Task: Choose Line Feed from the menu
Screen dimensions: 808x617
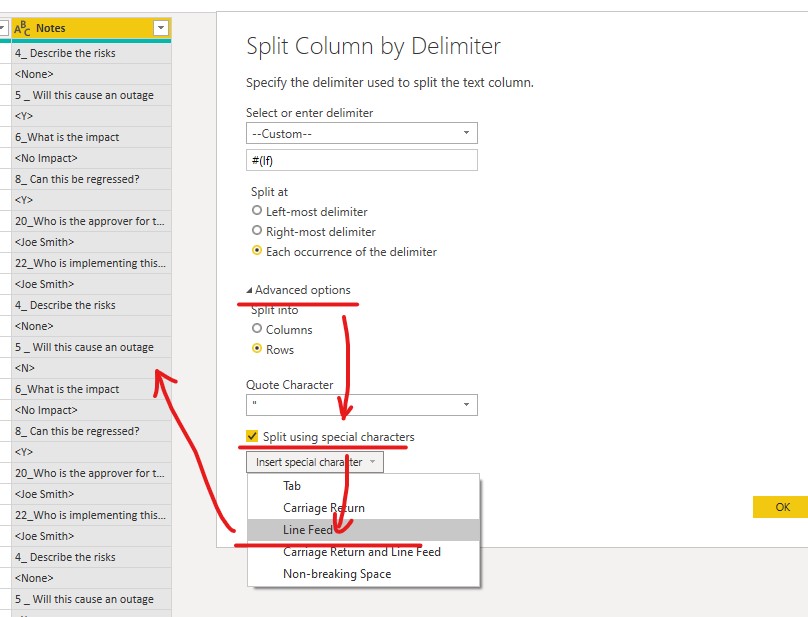Action: coord(363,530)
